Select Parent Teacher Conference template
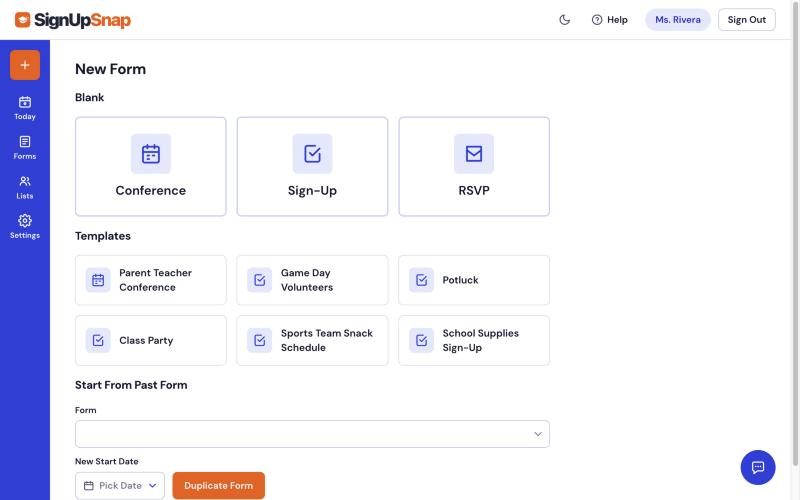Screen dimensions: 800x500 click(x=151, y=280)
